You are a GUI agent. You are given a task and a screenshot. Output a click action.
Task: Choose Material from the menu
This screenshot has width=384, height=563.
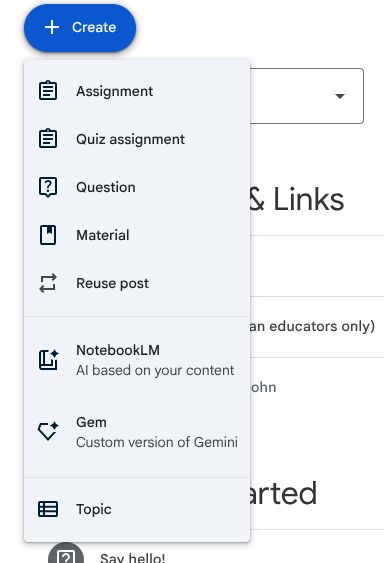pyautogui.click(x=137, y=235)
